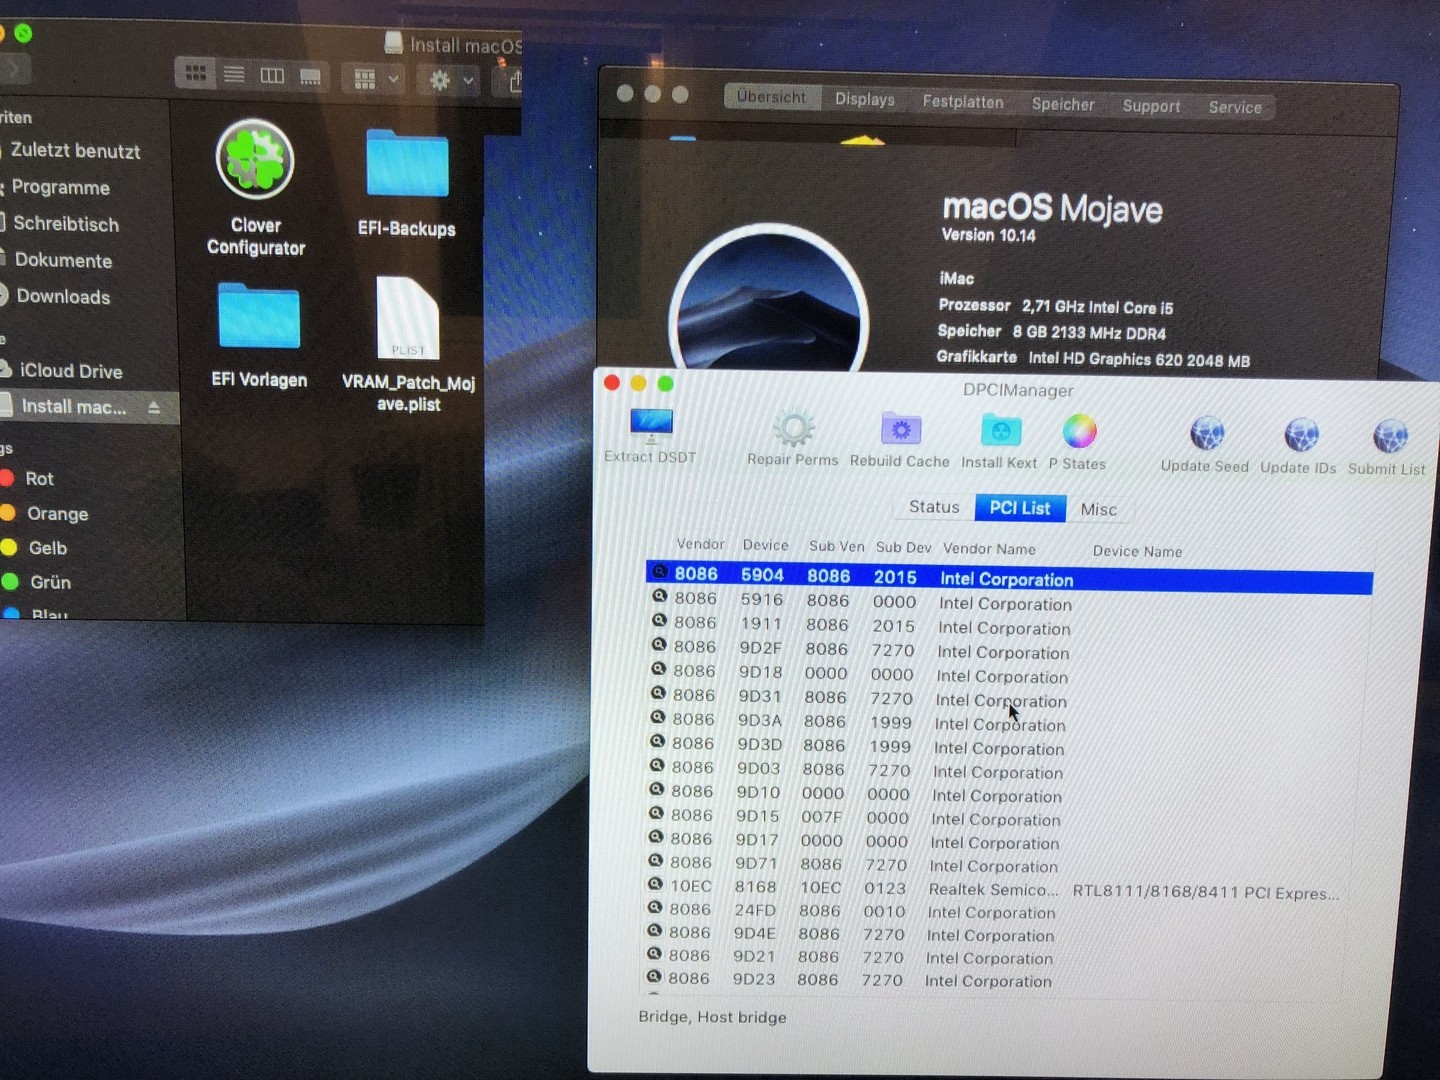This screenshot has height=1080, width=1440.
Task: Open the Support tab in About This Mac
Action: [x=1151, y=106]
